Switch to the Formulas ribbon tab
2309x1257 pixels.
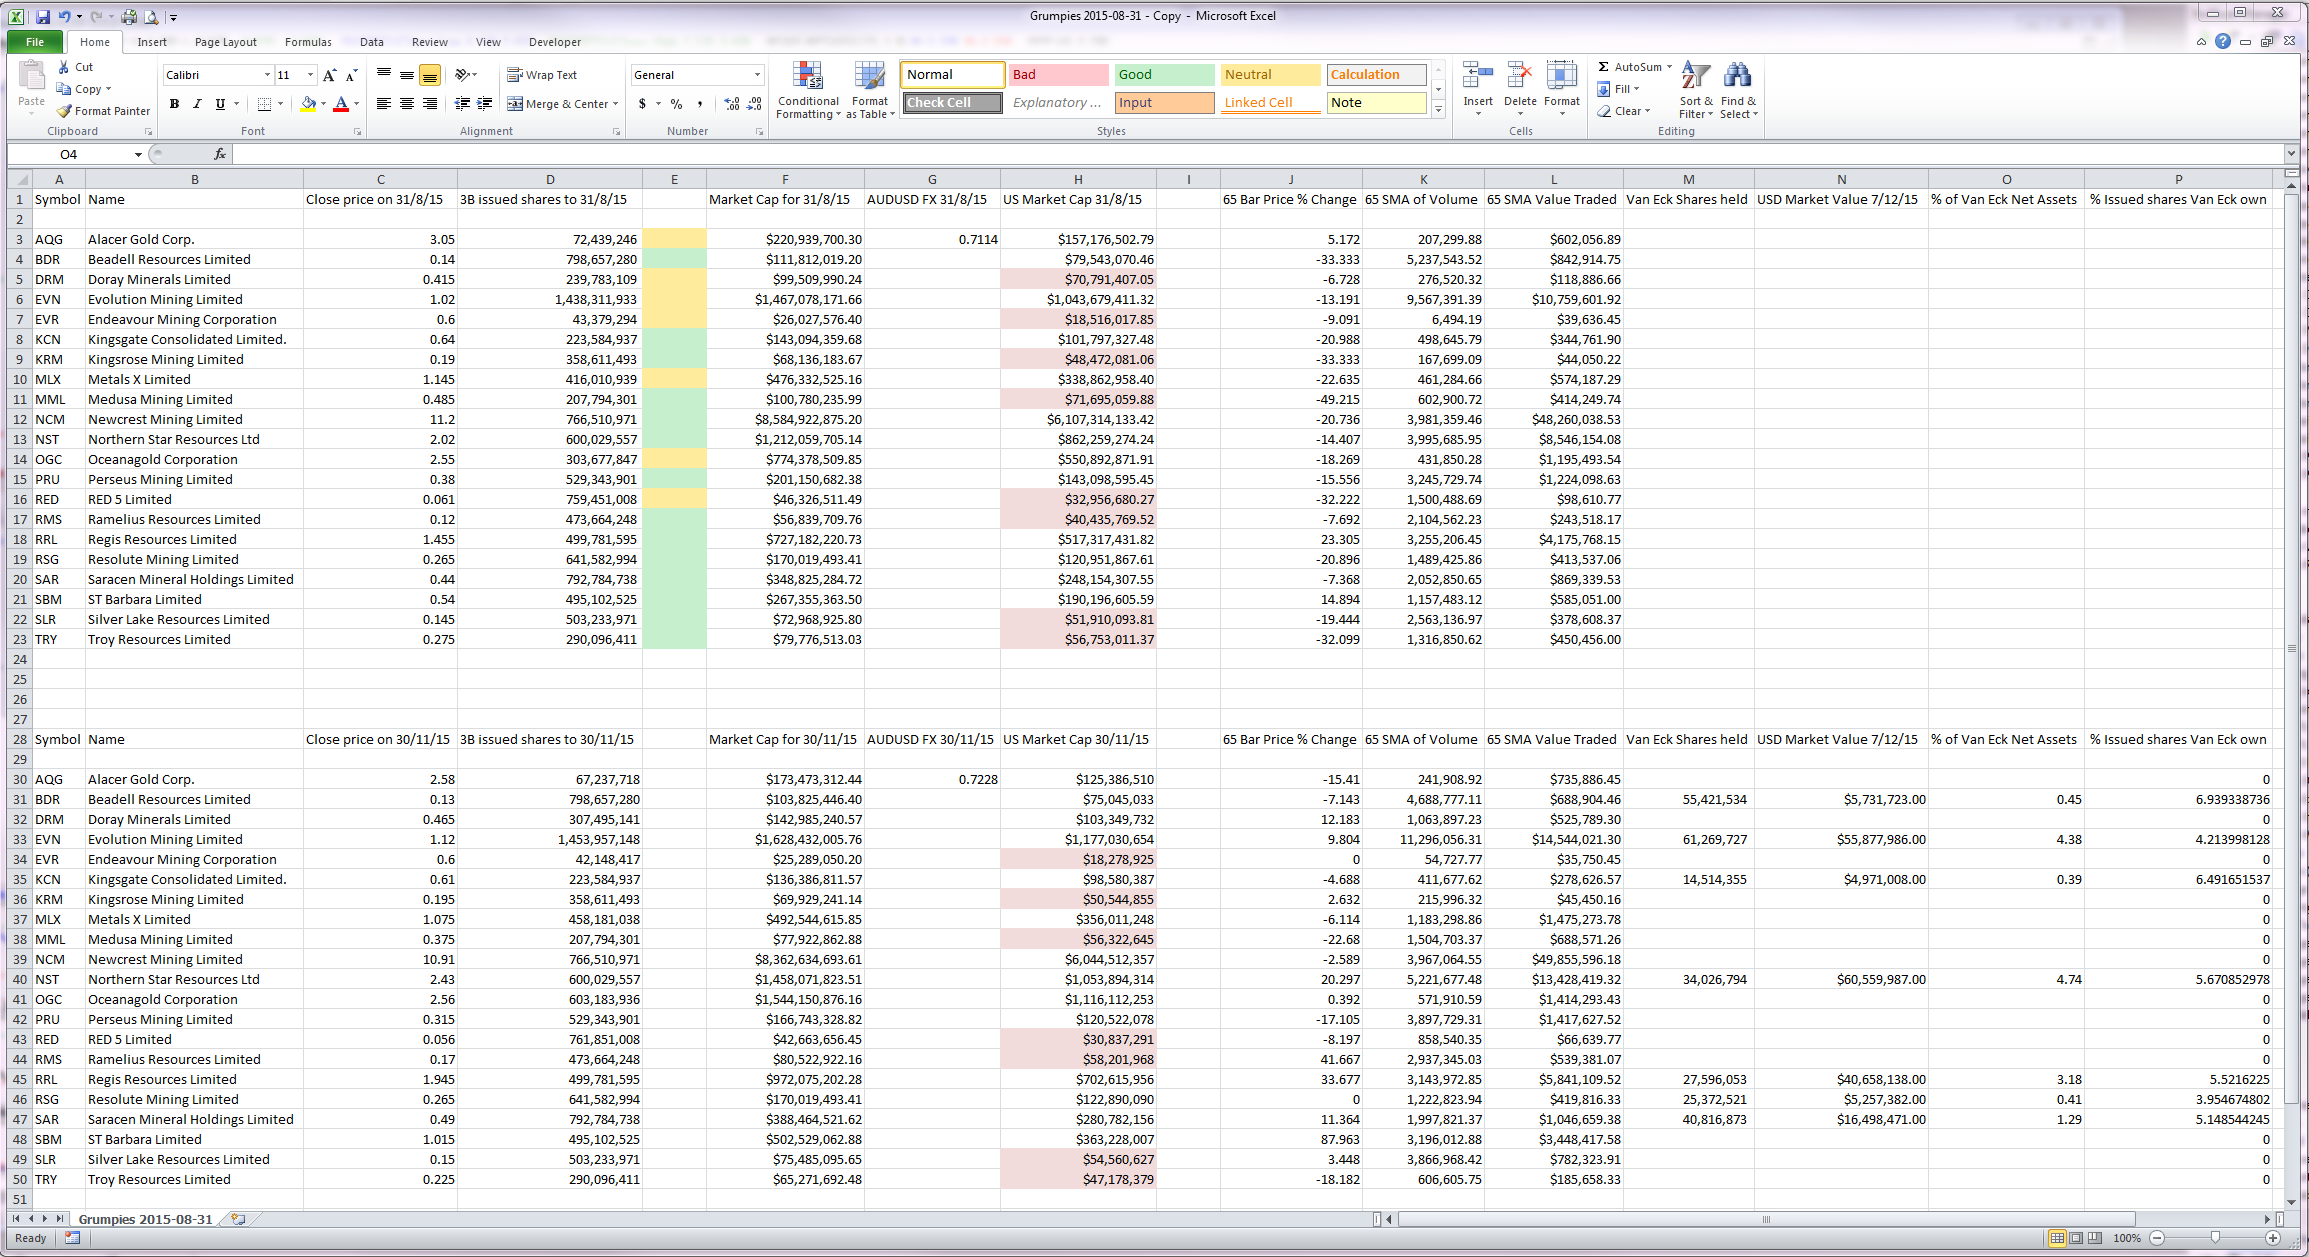[308, 42]
